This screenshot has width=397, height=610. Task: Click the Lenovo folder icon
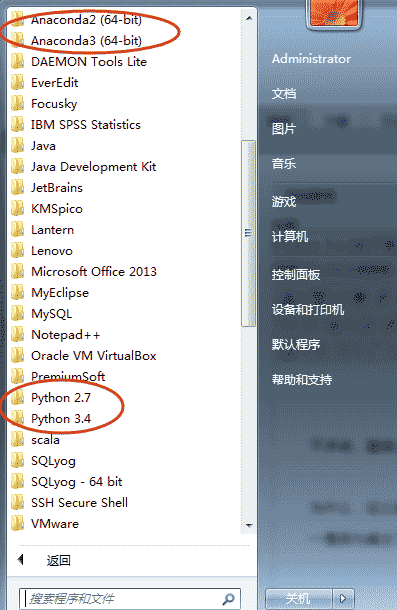pyautogui.click(x=18, y=251)
